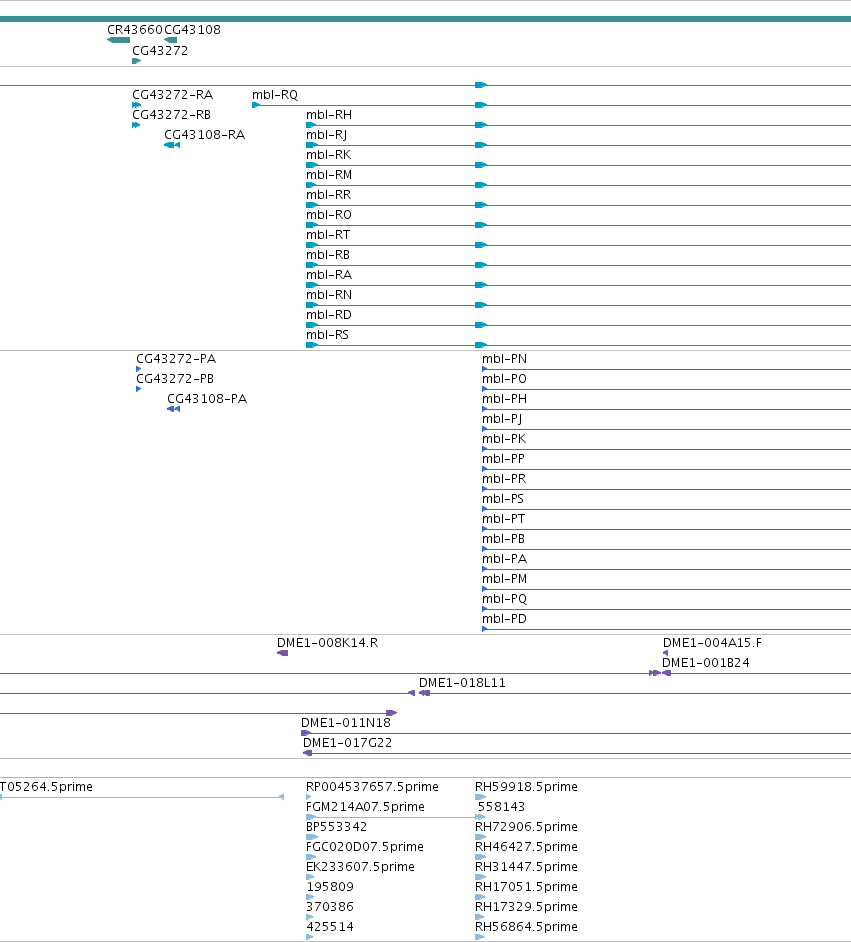Select feature 195809
The width and height of the screenshot is (851, 942).
tap(330, 887)
